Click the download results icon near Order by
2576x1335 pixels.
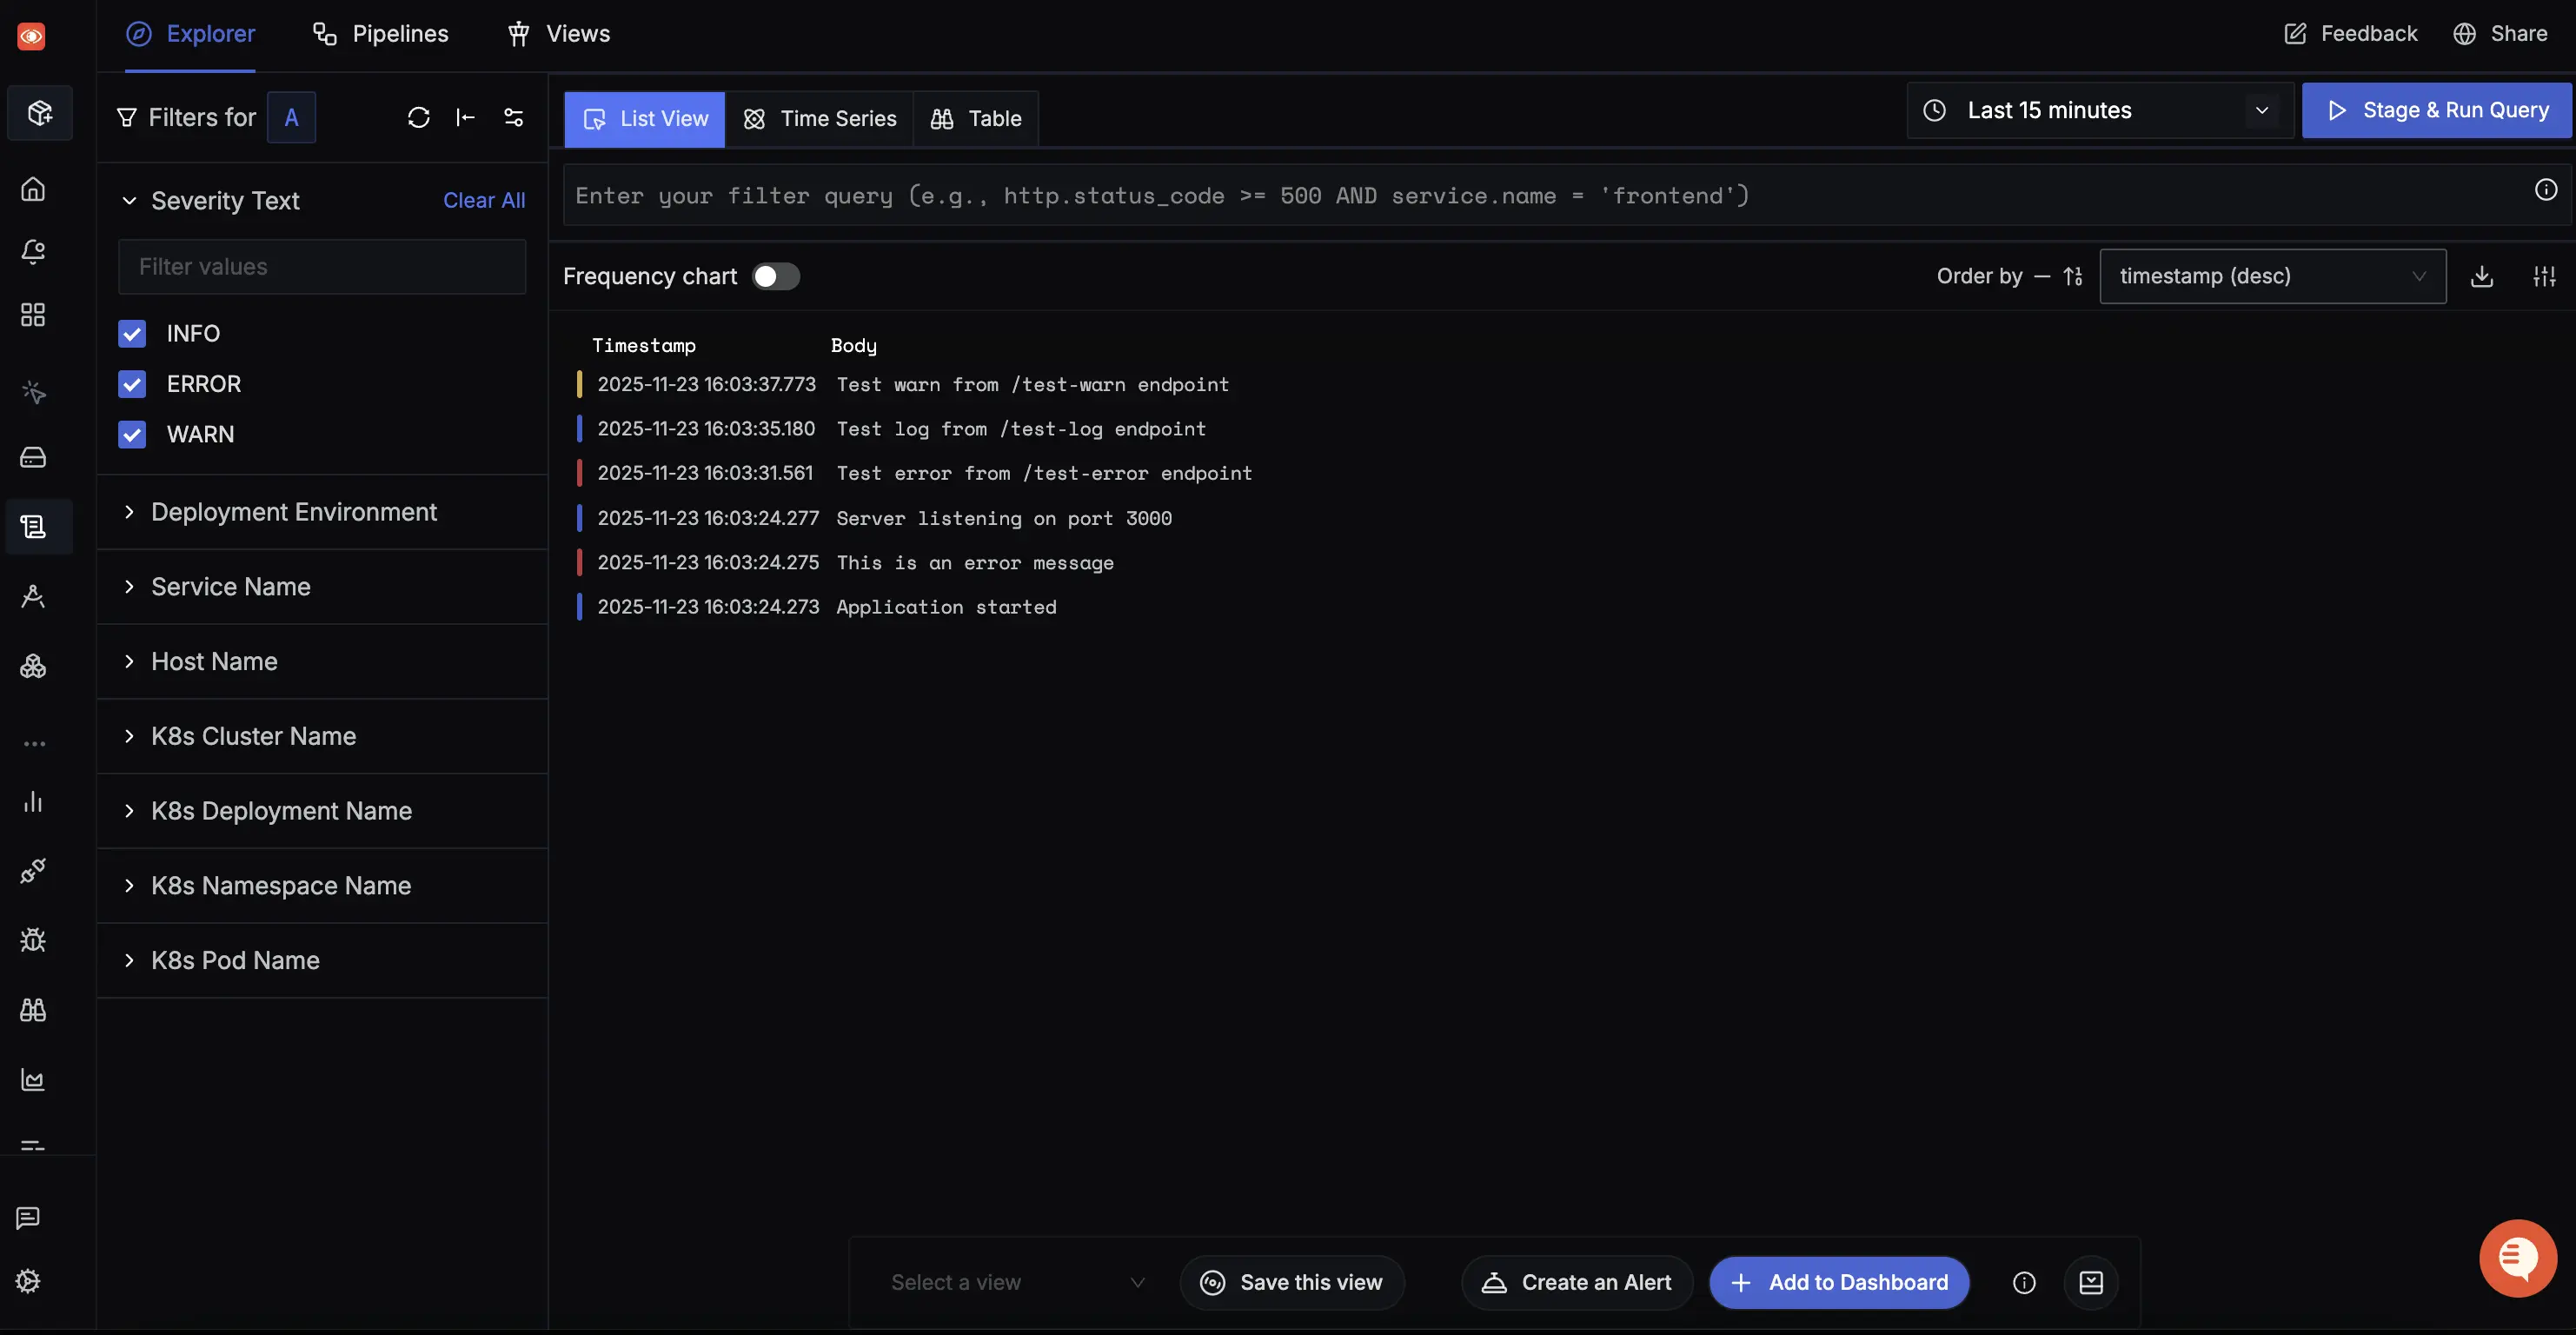[x=2483, y=276]
